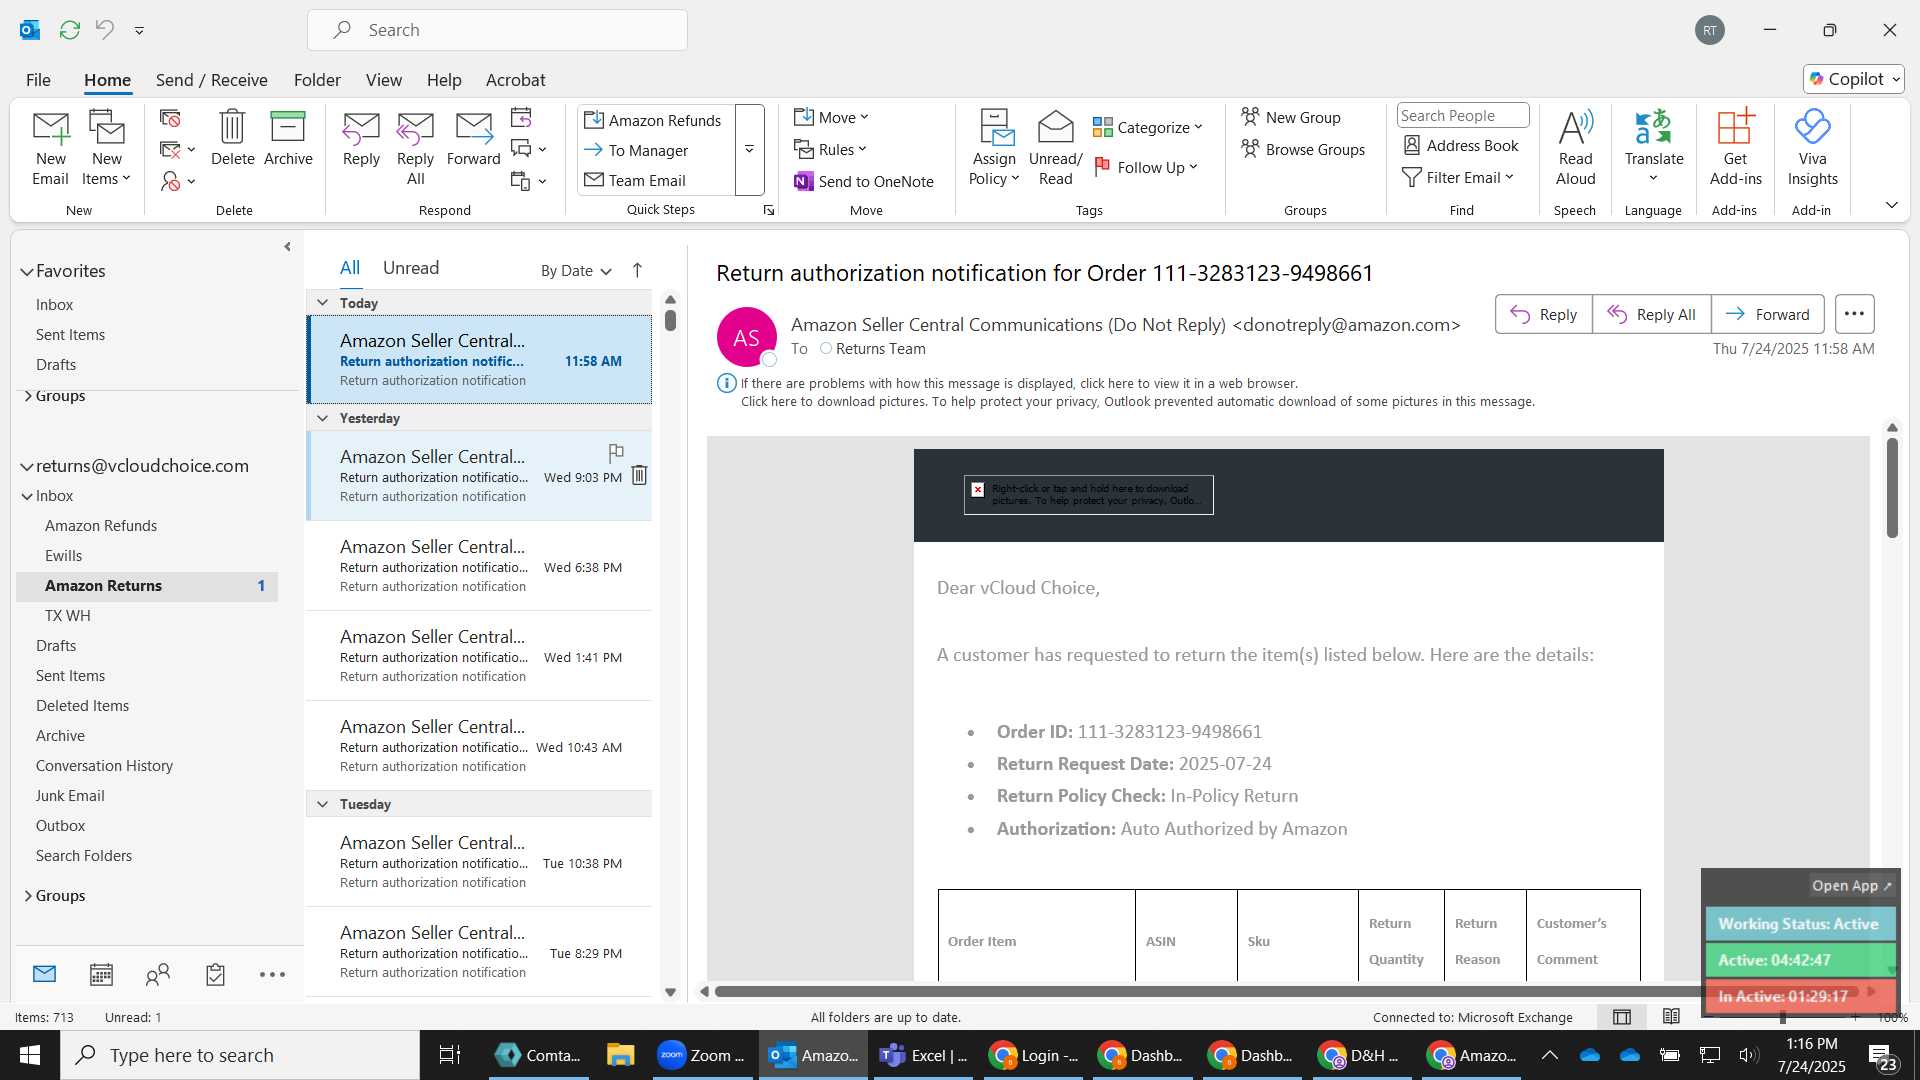This screenshot has width=1920, height=1080.
Task: Click the download pictures info bar
Action: (x=1137, y=401)
